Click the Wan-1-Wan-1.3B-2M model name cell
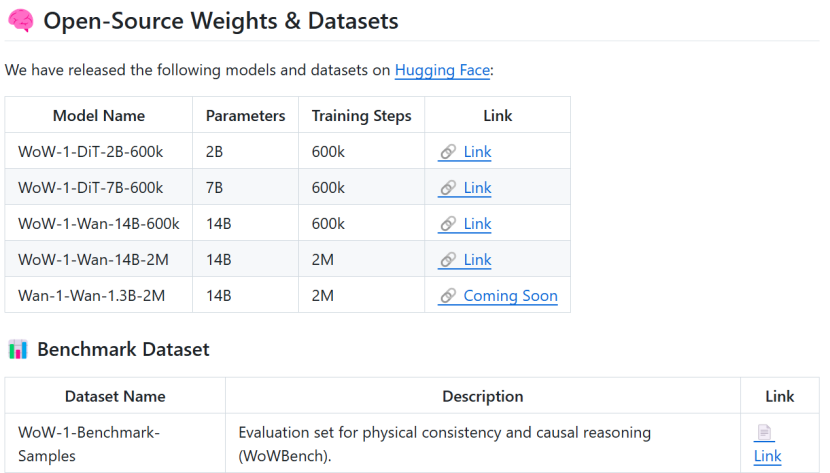The height and width of the screenshot is (473, 830). 91,296
